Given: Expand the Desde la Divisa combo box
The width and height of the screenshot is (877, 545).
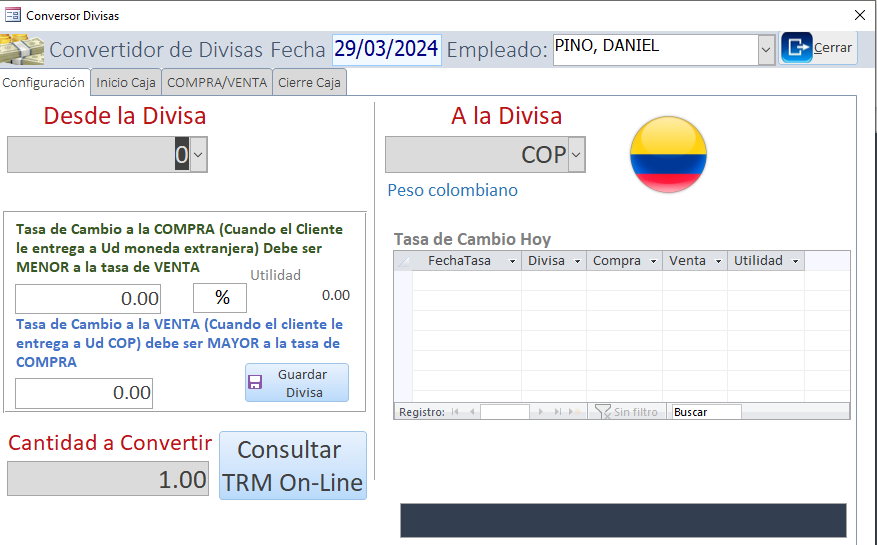Looking at the screenshot, I should [x=198, y=154].
